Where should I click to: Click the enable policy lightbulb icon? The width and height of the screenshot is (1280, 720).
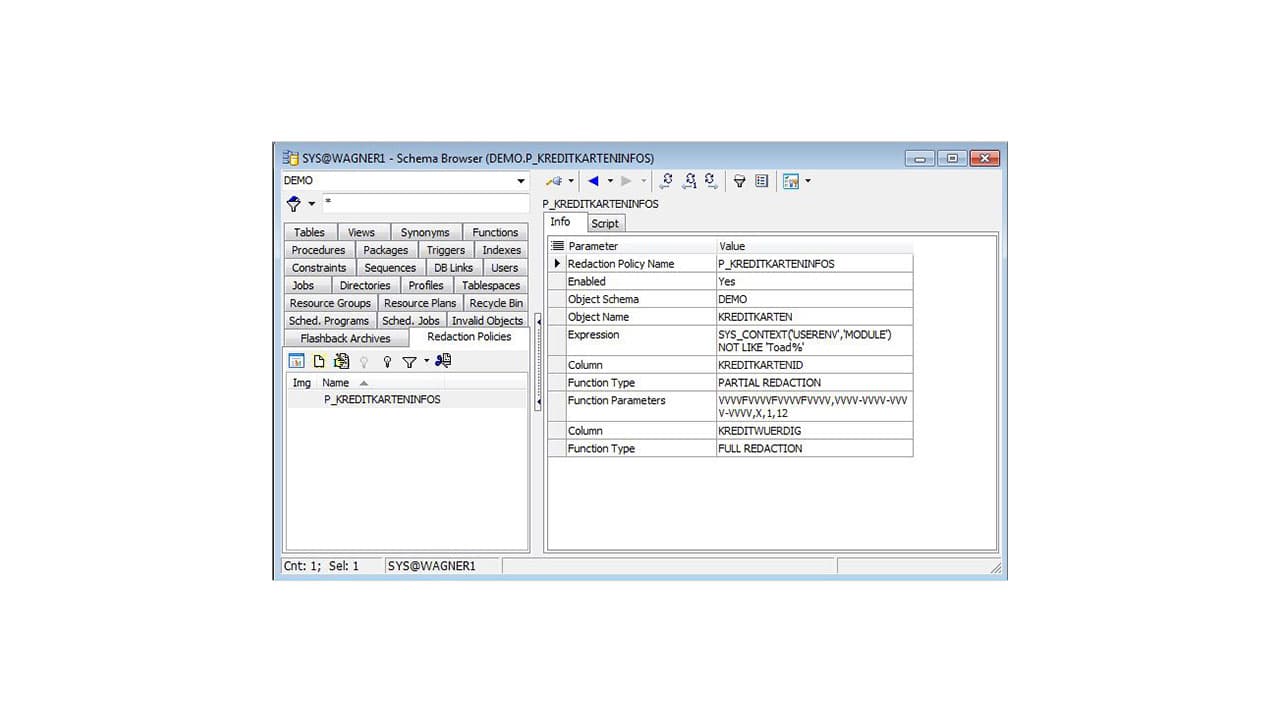click(387, 361)
